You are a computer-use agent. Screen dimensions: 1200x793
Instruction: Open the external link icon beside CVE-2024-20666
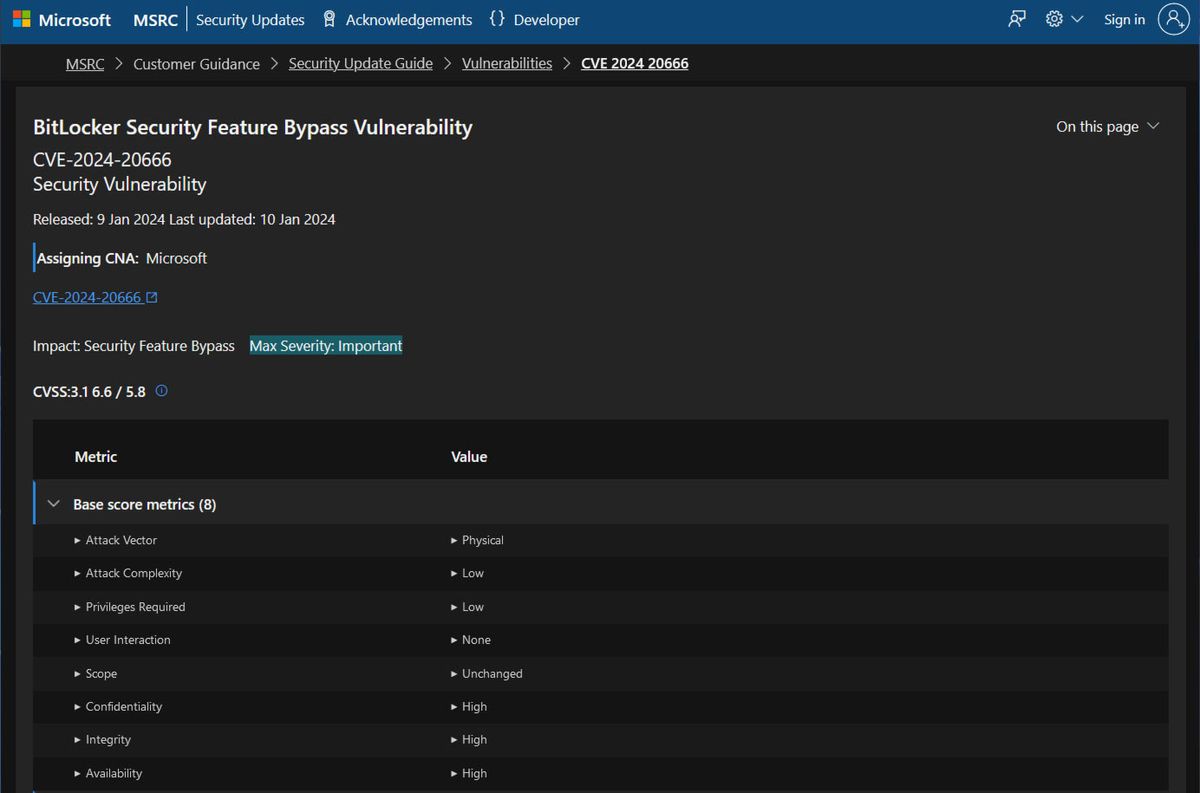(152, 296)
